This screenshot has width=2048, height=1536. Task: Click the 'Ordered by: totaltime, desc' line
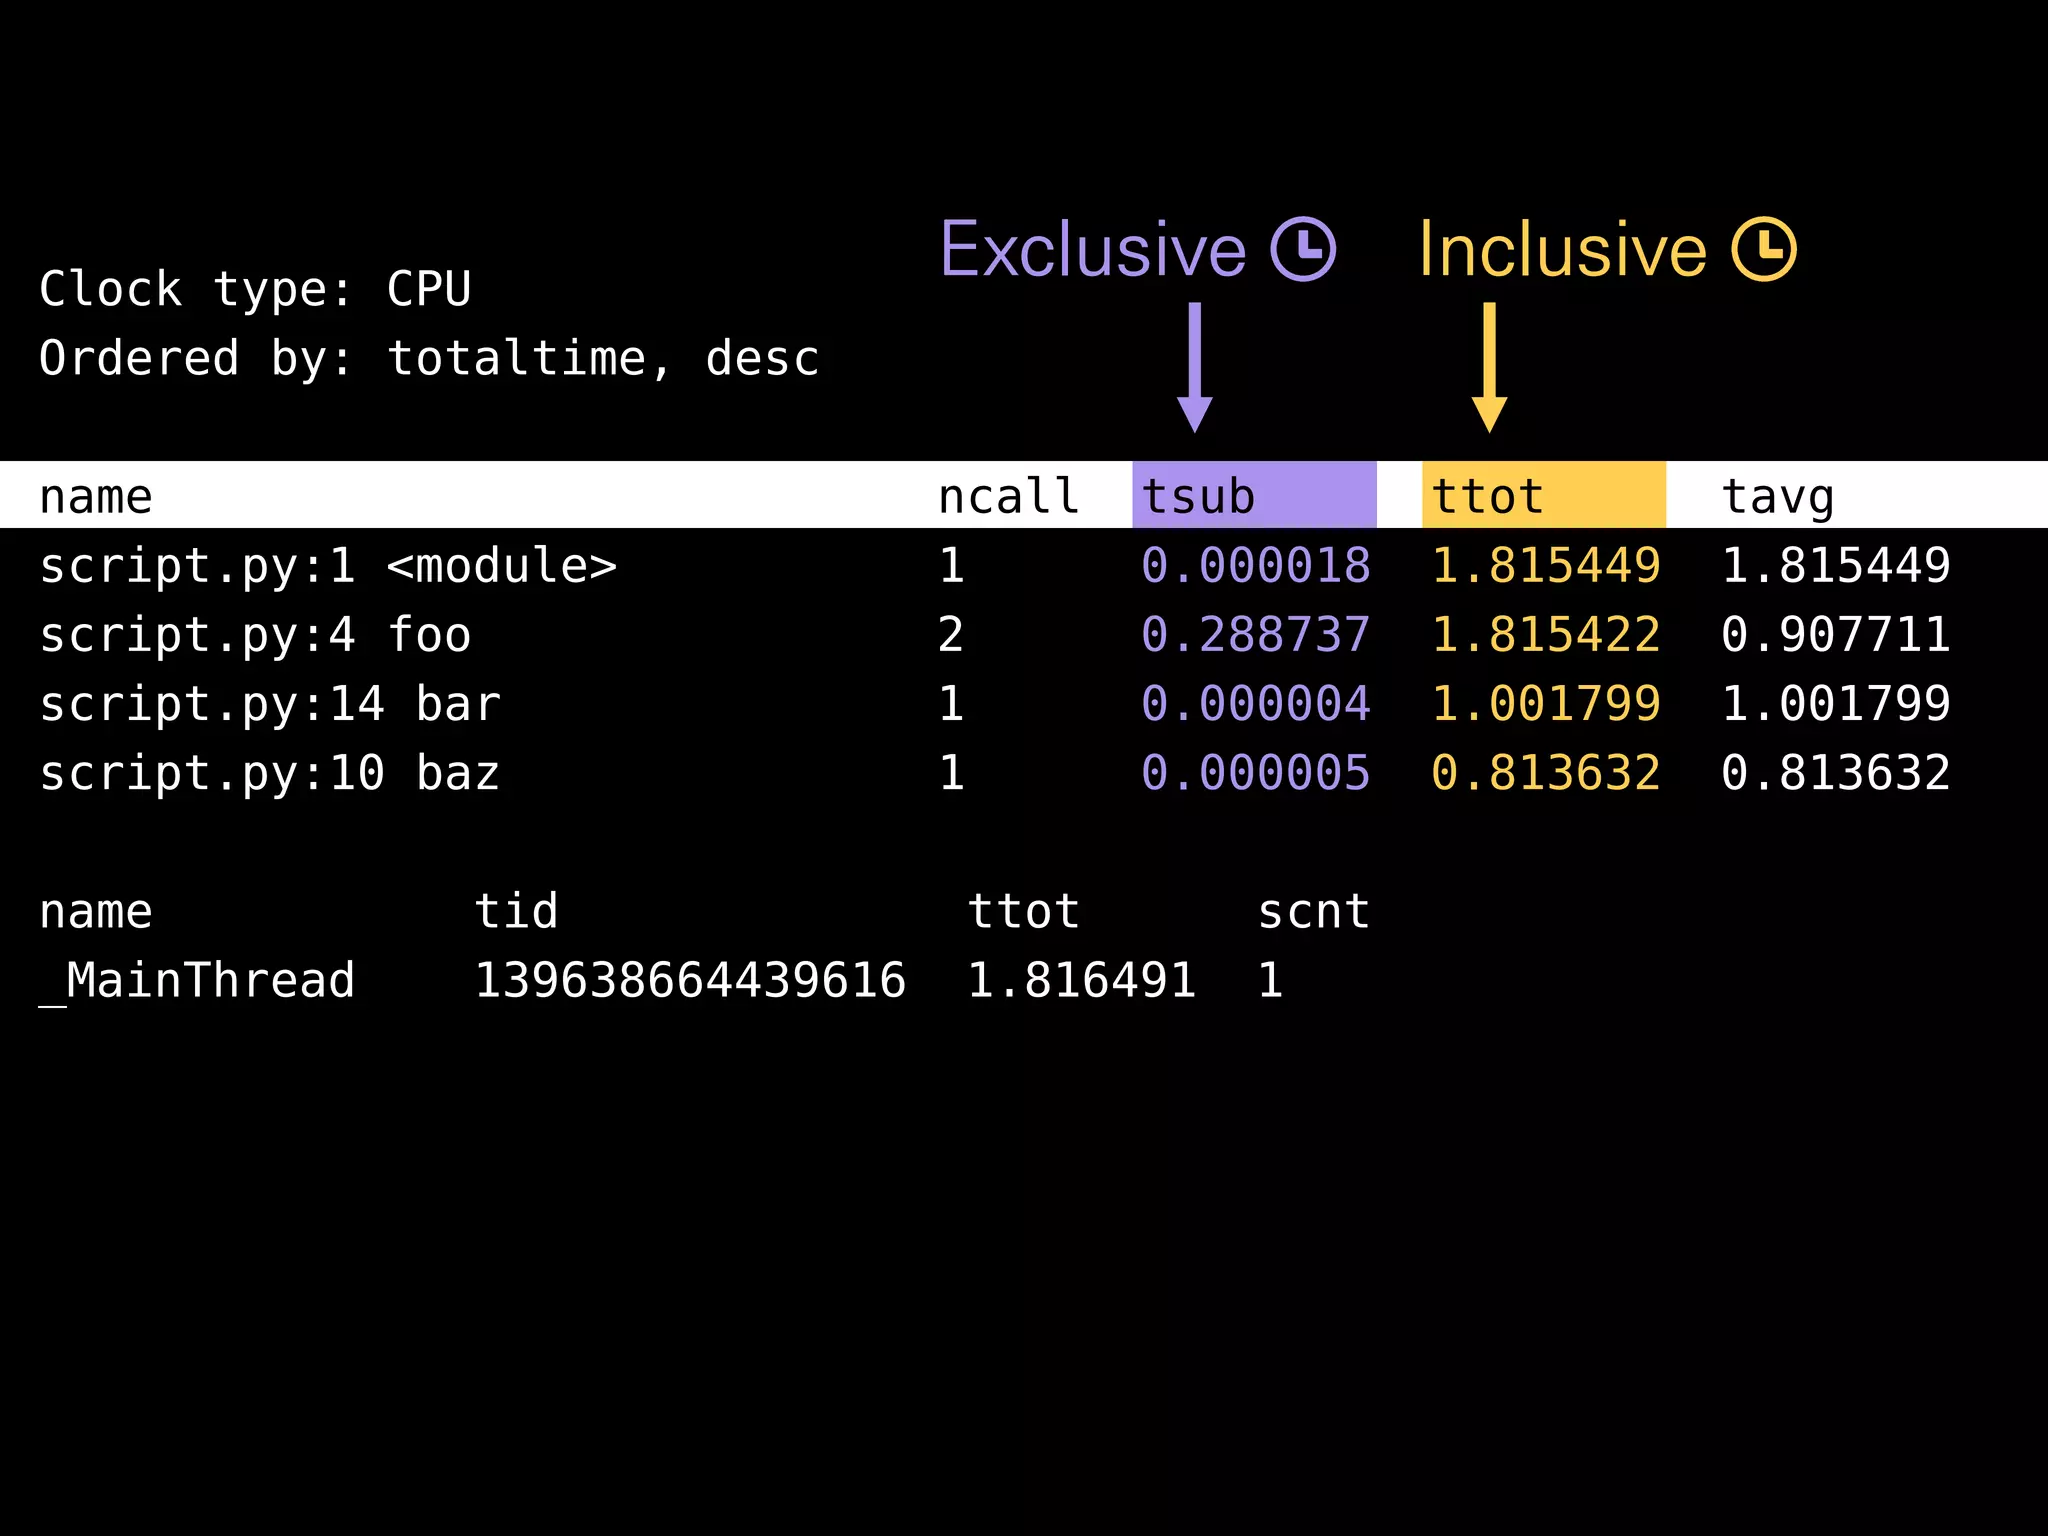[x=429, y=359]
